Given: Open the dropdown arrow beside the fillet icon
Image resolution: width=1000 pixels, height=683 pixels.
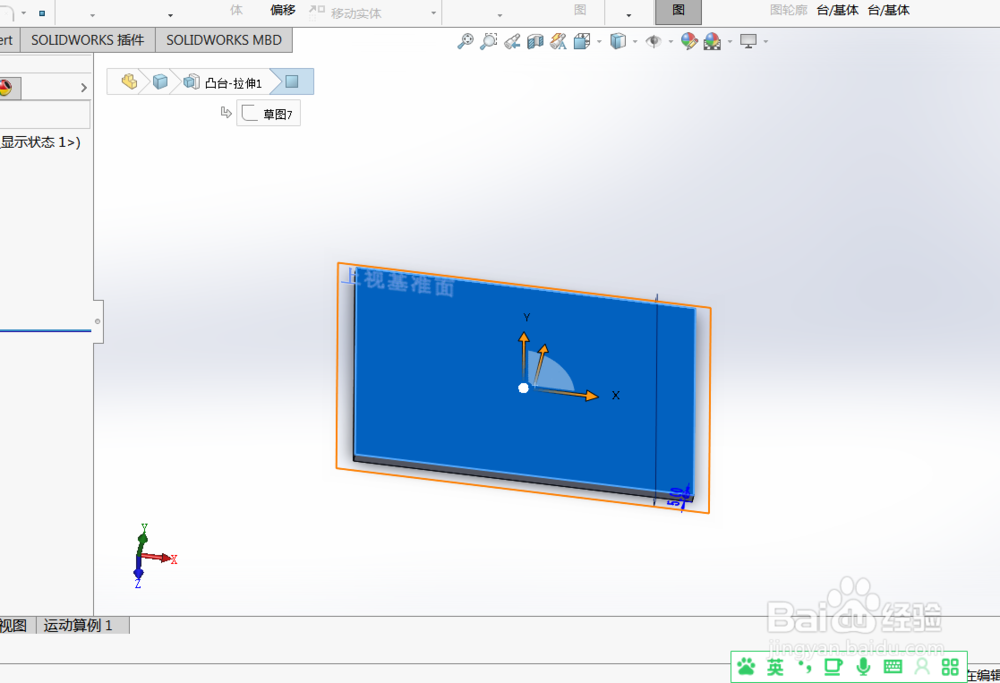Looking at the screenshot, I should pos(24,13).
